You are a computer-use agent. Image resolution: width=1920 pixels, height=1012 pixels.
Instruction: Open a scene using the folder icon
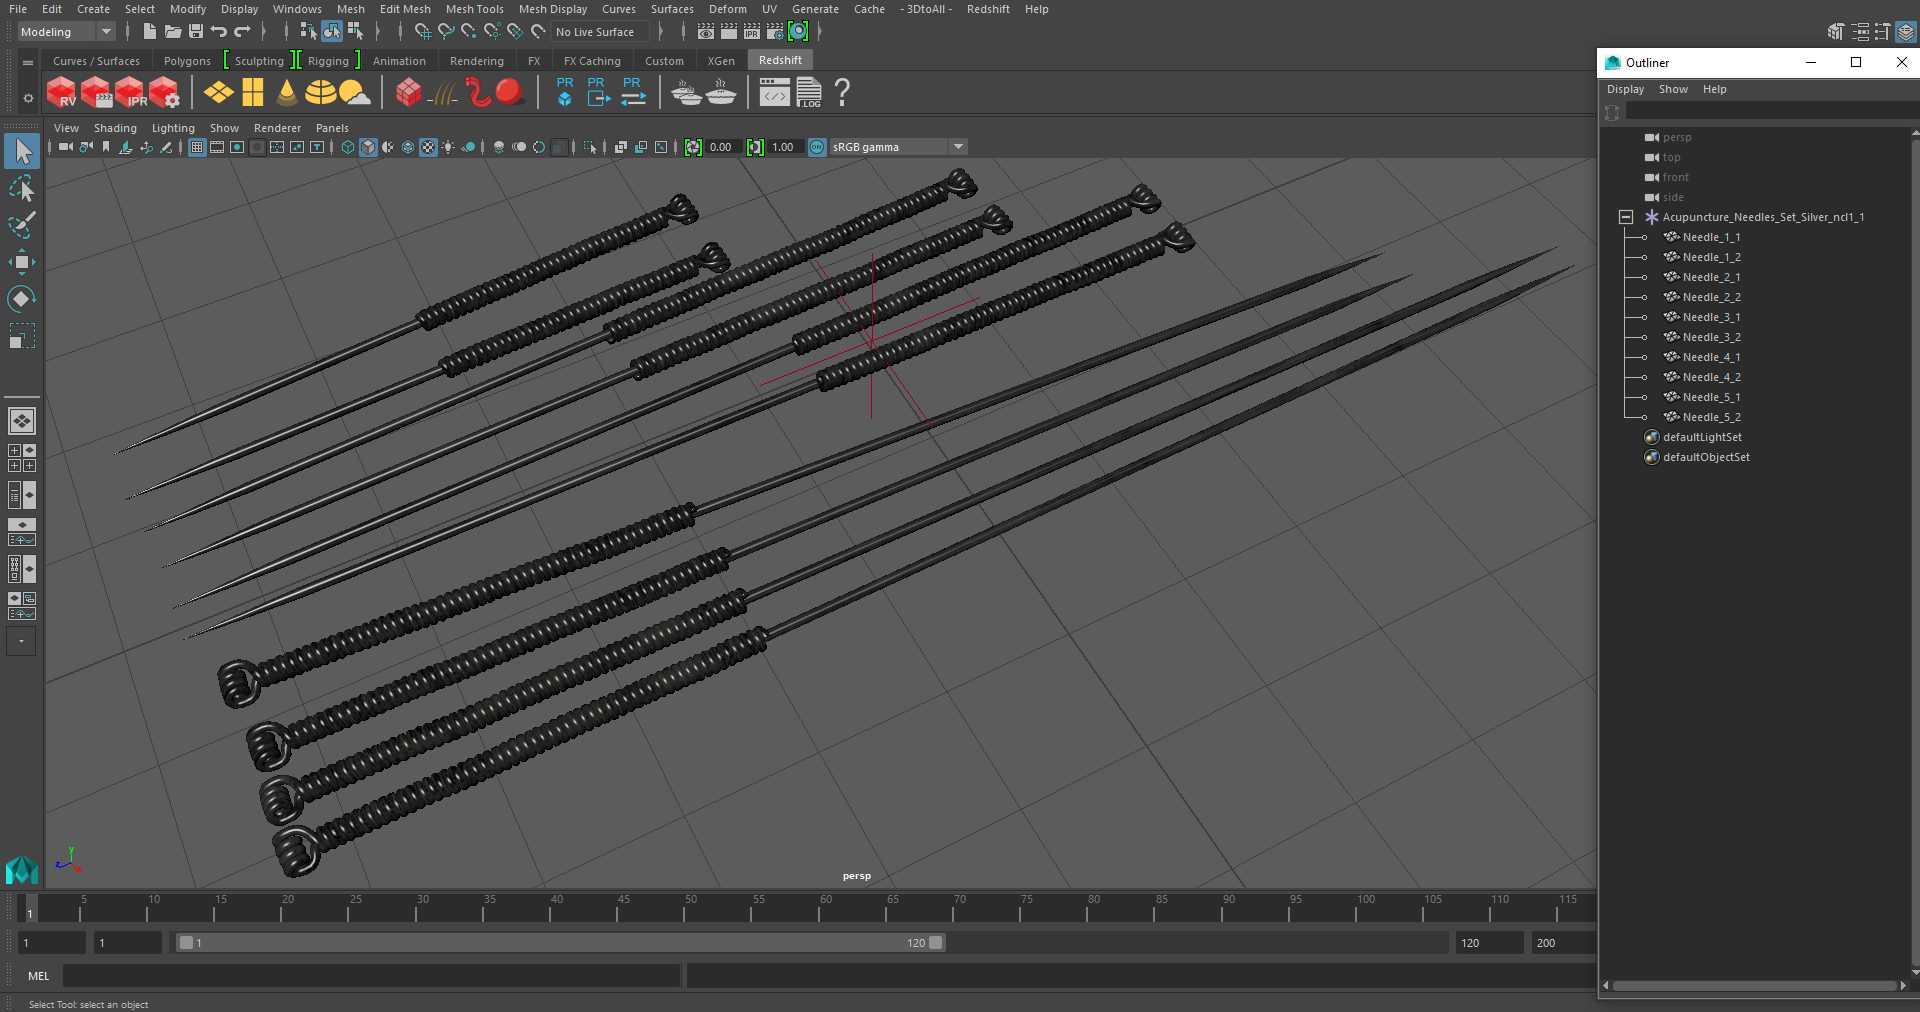coord(173,32)
